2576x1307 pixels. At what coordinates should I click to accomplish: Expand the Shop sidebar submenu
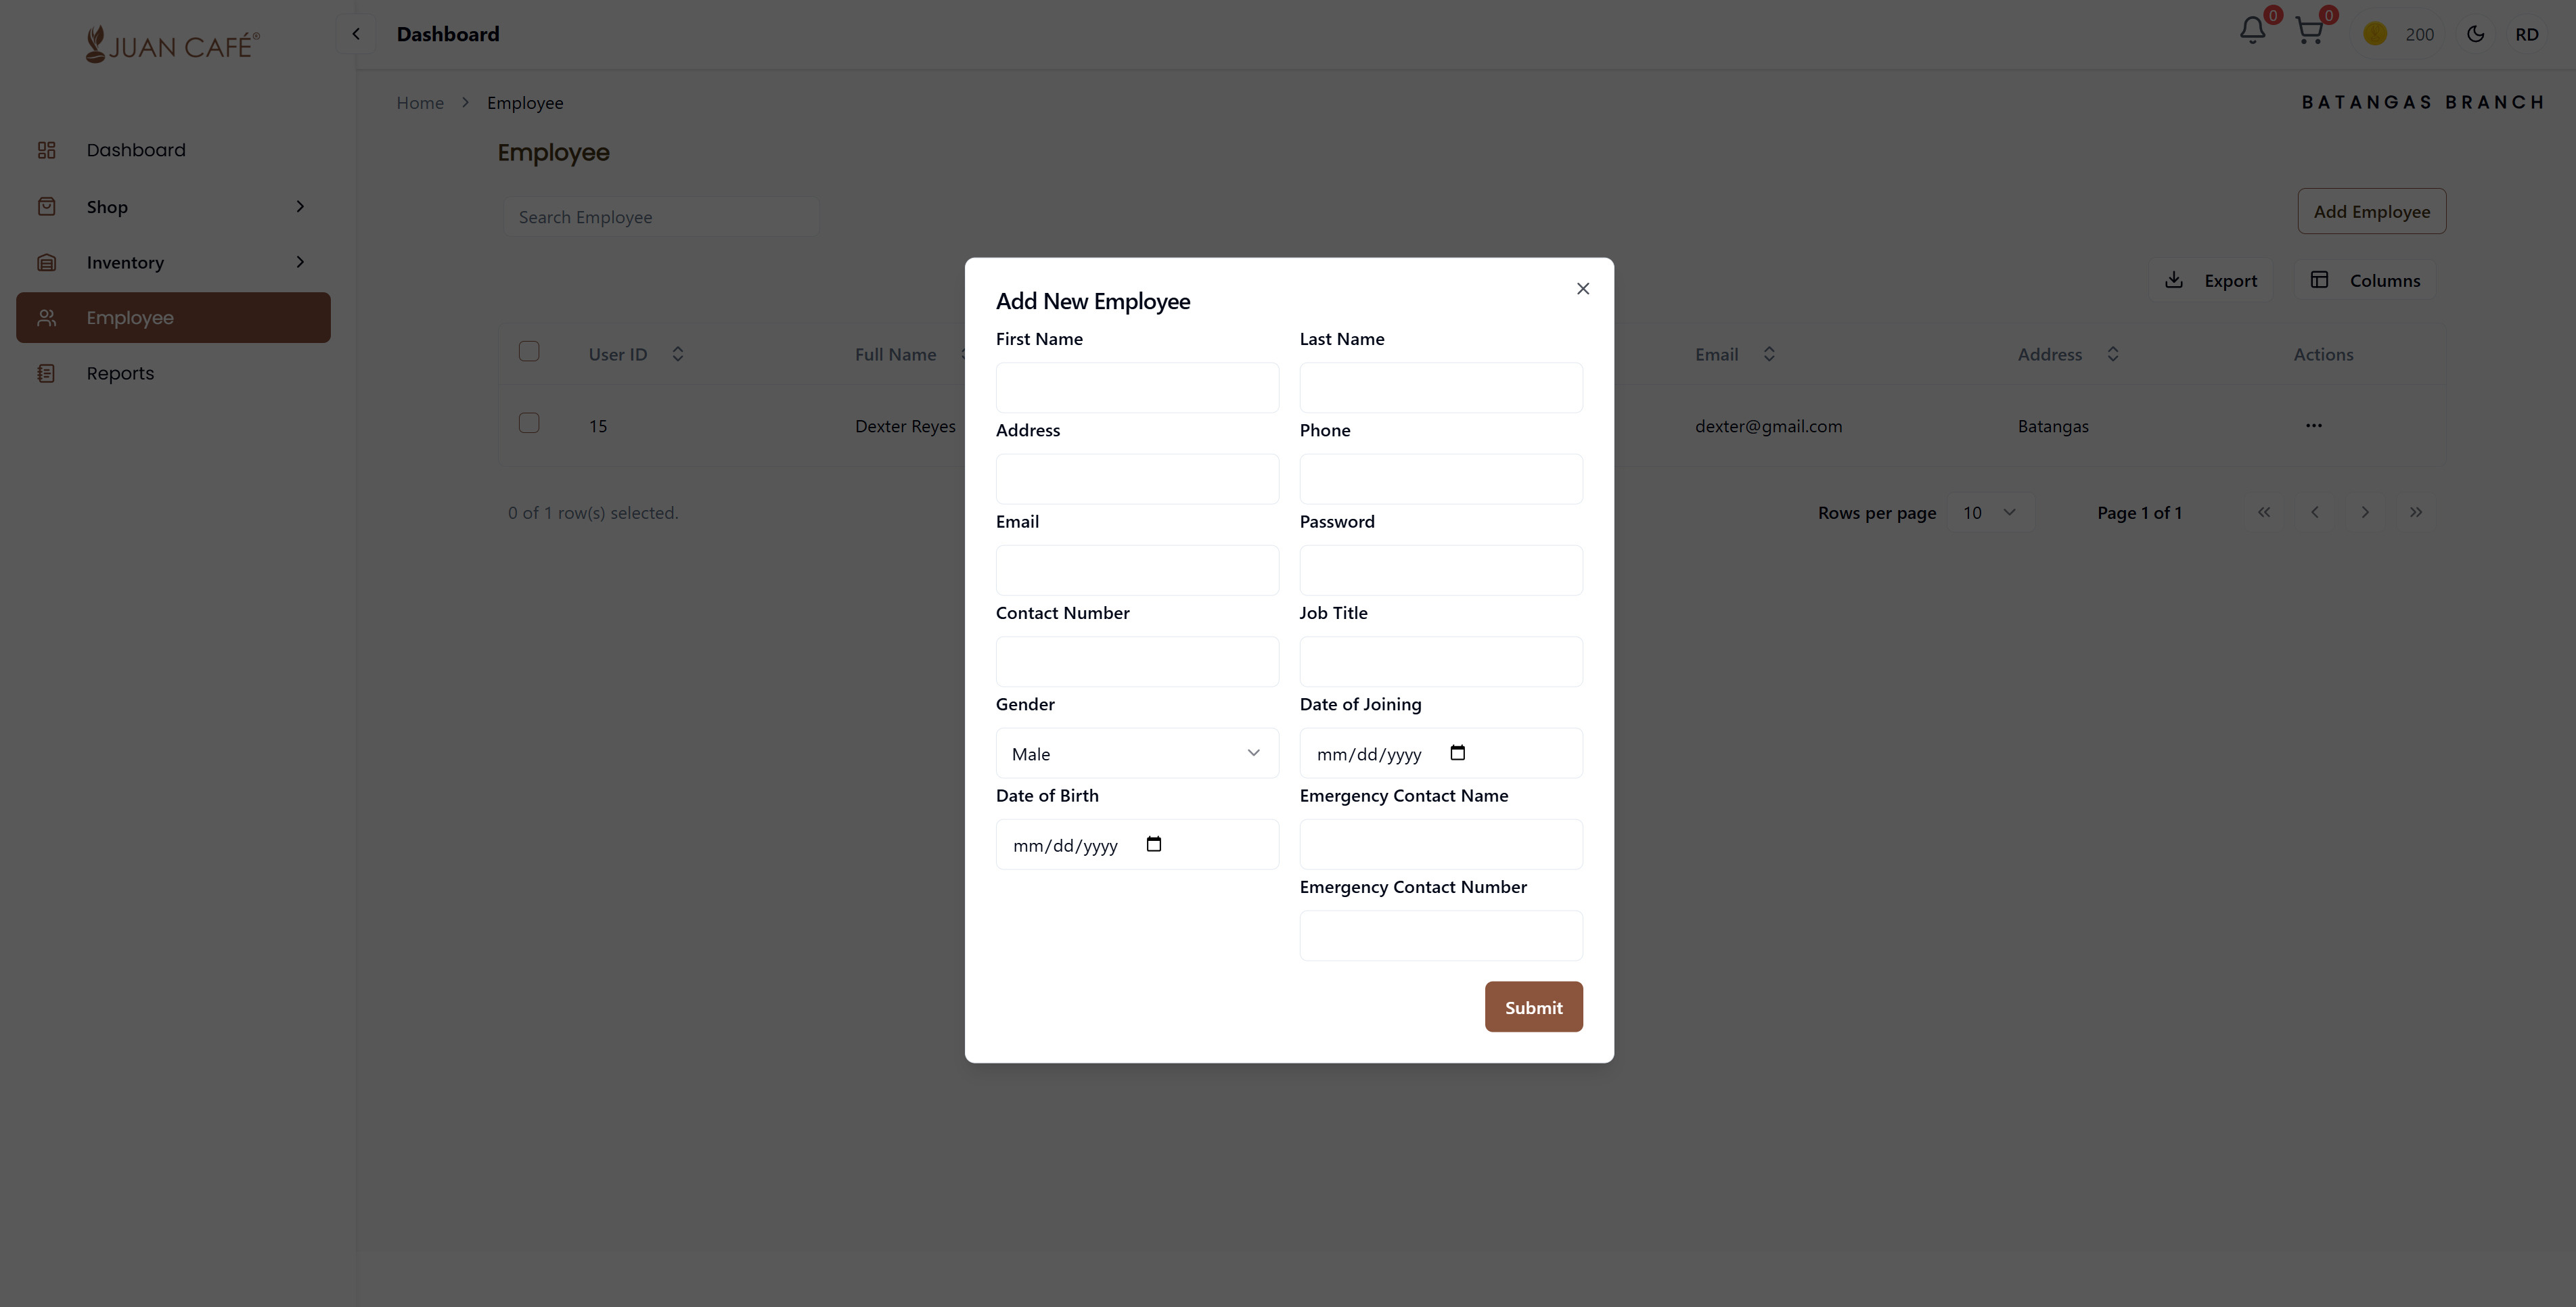[299, 206]
